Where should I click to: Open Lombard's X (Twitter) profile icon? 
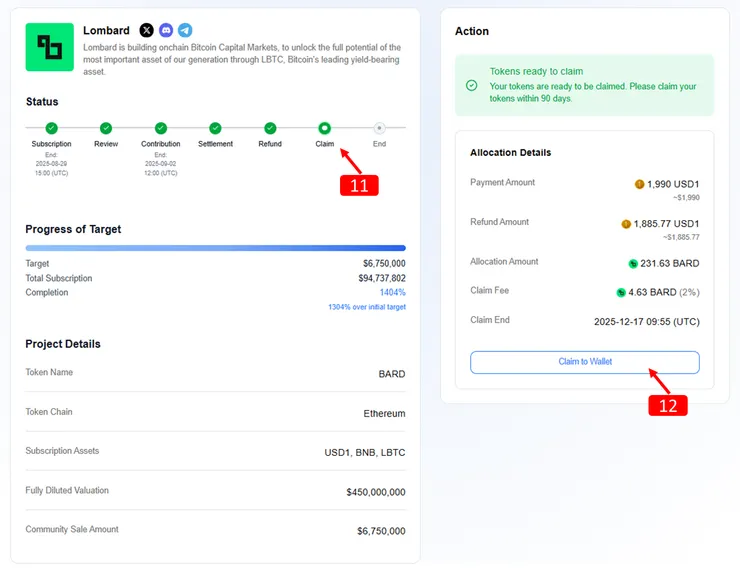click(146, 30)
